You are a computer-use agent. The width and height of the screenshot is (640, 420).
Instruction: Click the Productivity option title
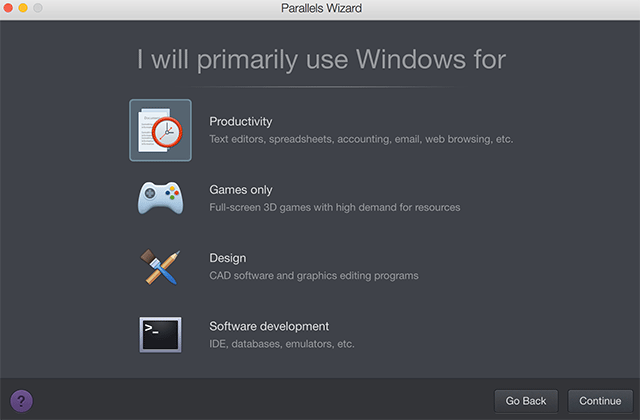pyautogui.click(x=241, y=122)
